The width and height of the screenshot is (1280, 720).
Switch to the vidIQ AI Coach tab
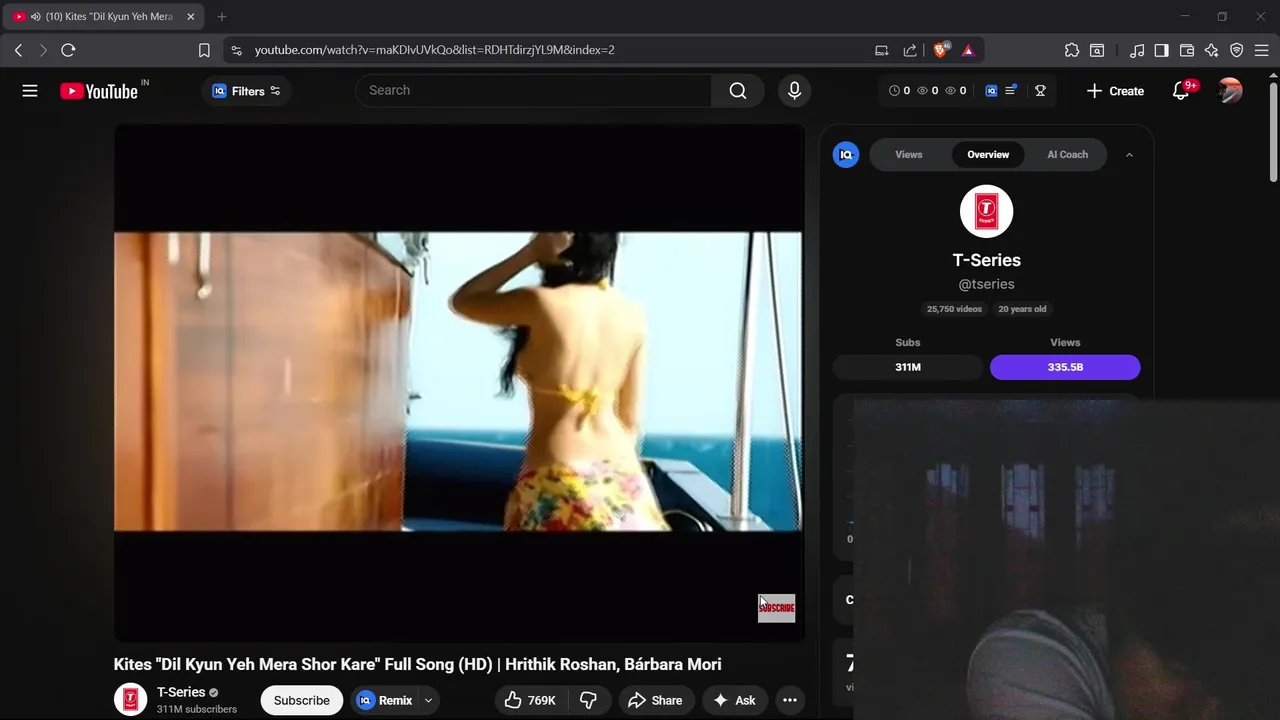pos(1067,154)
